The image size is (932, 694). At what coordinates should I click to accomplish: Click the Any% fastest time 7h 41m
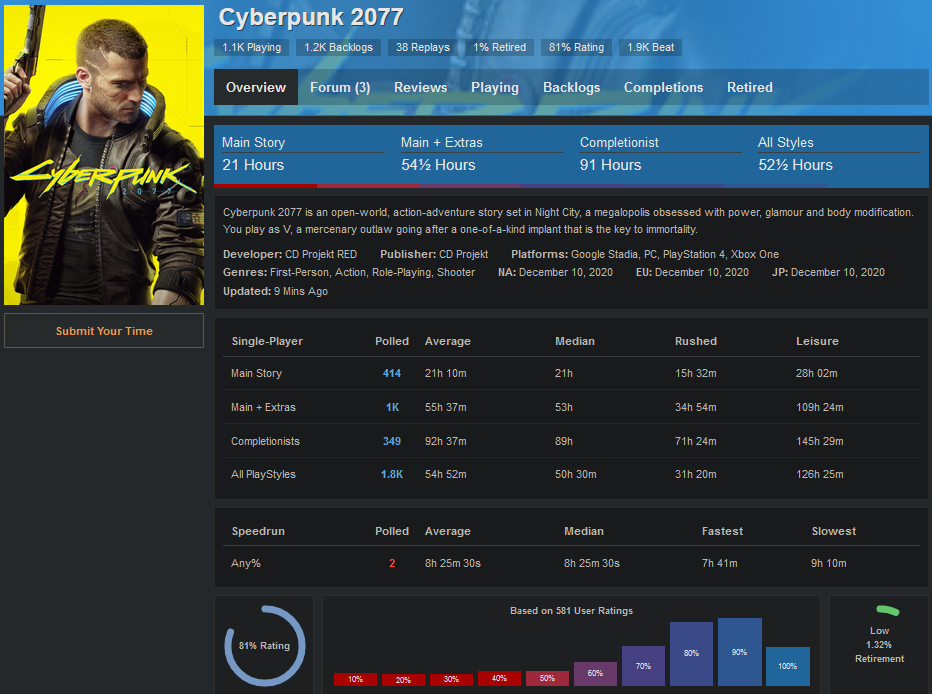coord(719,563)
